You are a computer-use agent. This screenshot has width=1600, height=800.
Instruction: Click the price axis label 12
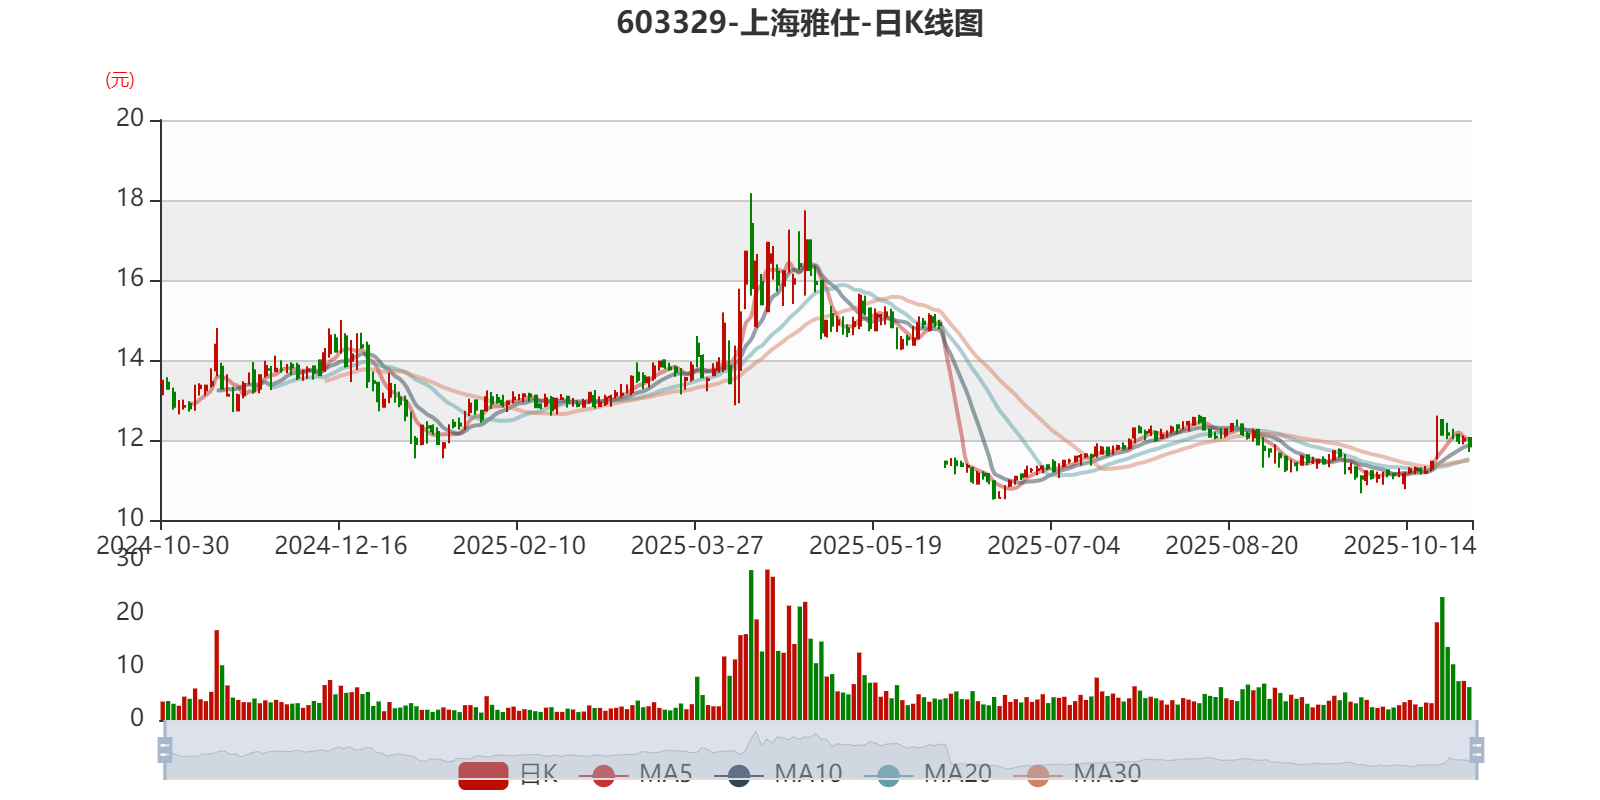(130, 438)
